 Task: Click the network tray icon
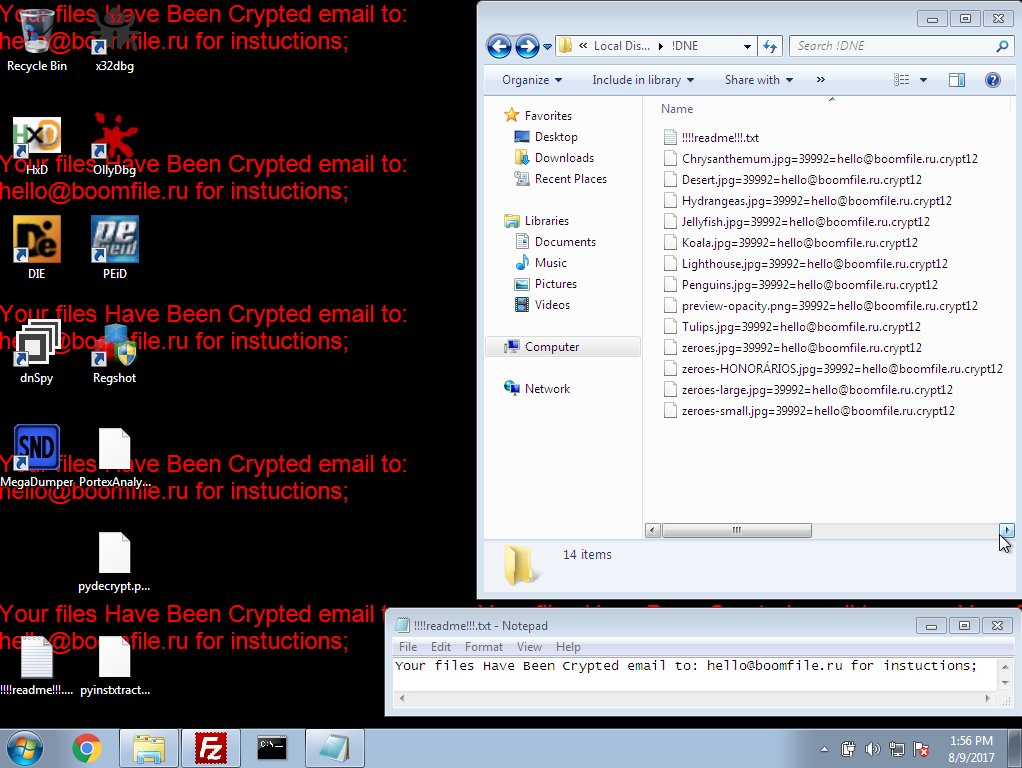(x=897, y=750)
